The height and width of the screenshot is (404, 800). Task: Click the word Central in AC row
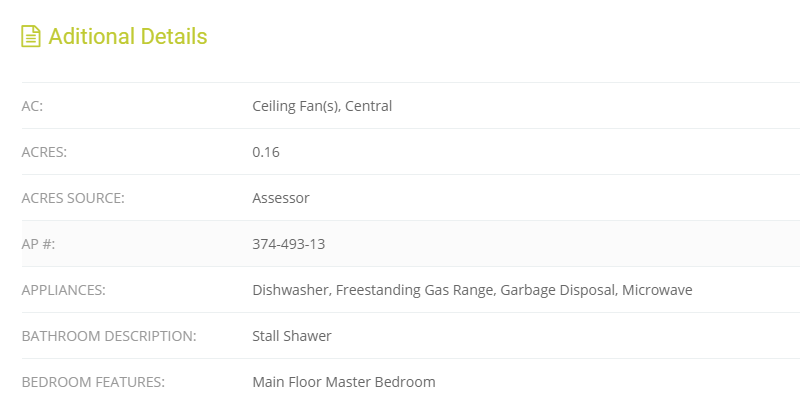(369, 106)
